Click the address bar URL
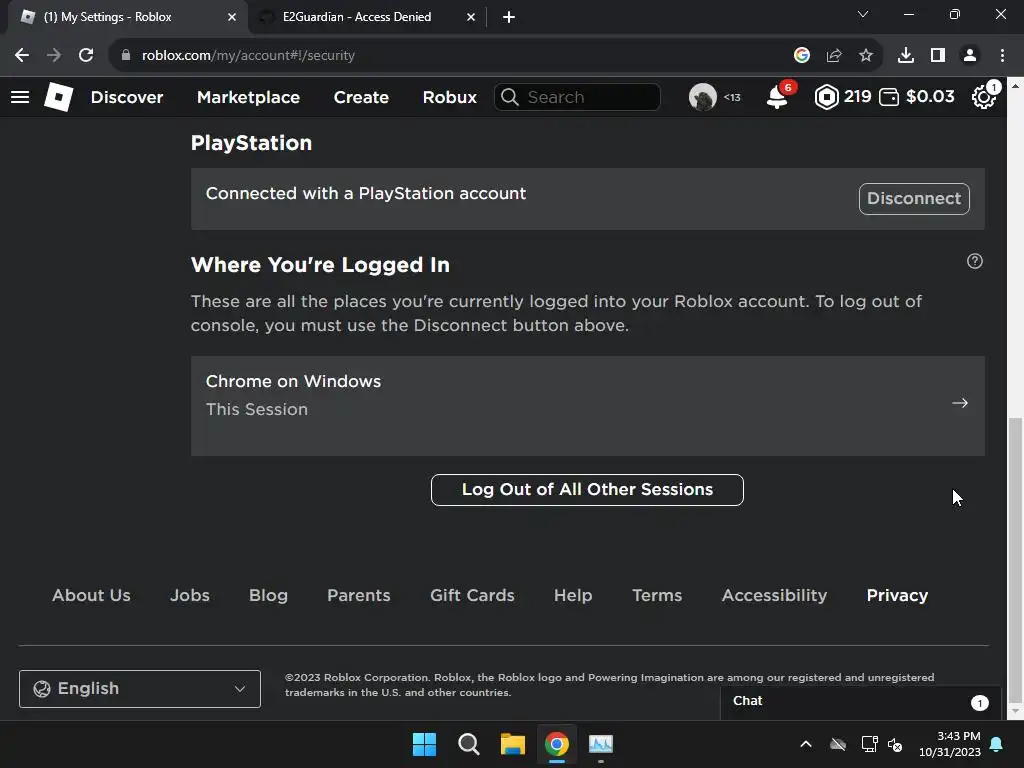This screenshot has width=1024, height=768. (x=248, y=56)
